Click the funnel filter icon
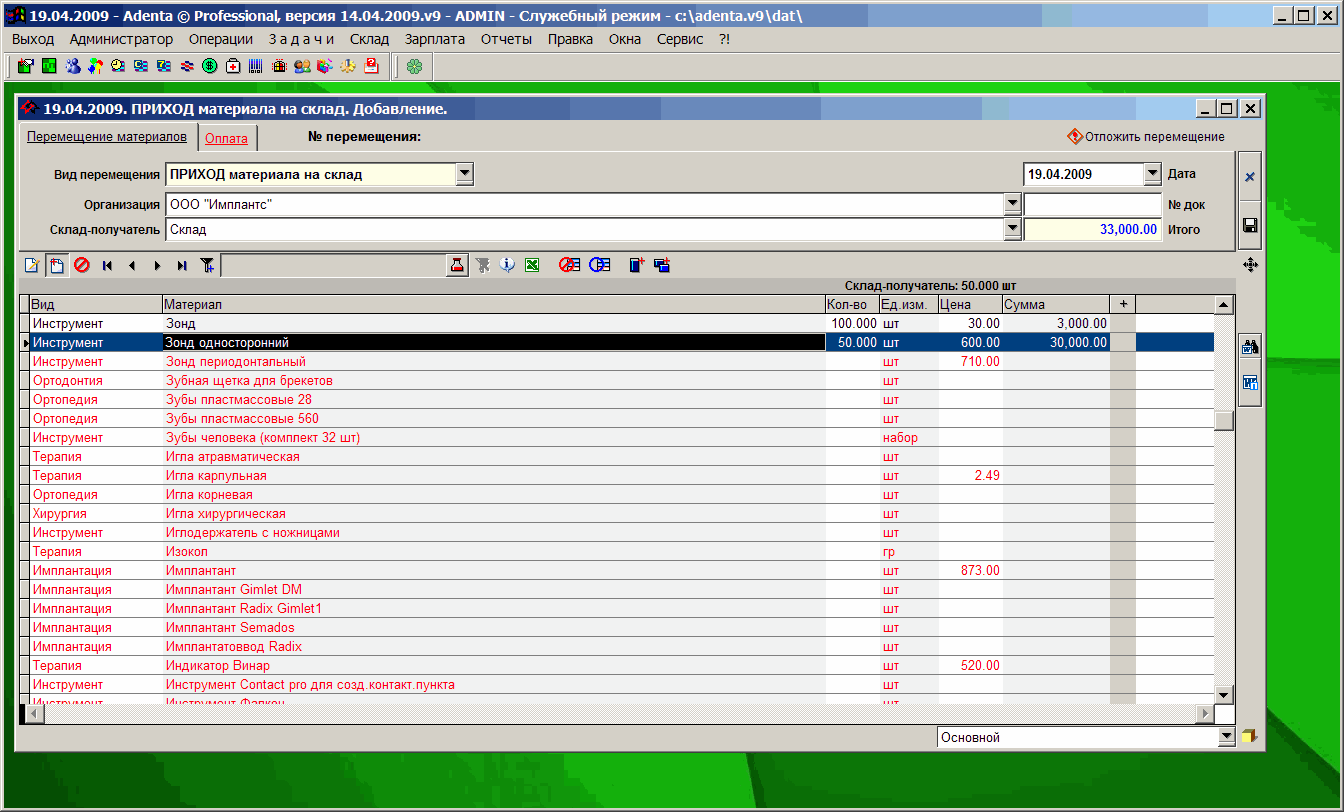Screen dimensions: 1344x812 (207, 265)
